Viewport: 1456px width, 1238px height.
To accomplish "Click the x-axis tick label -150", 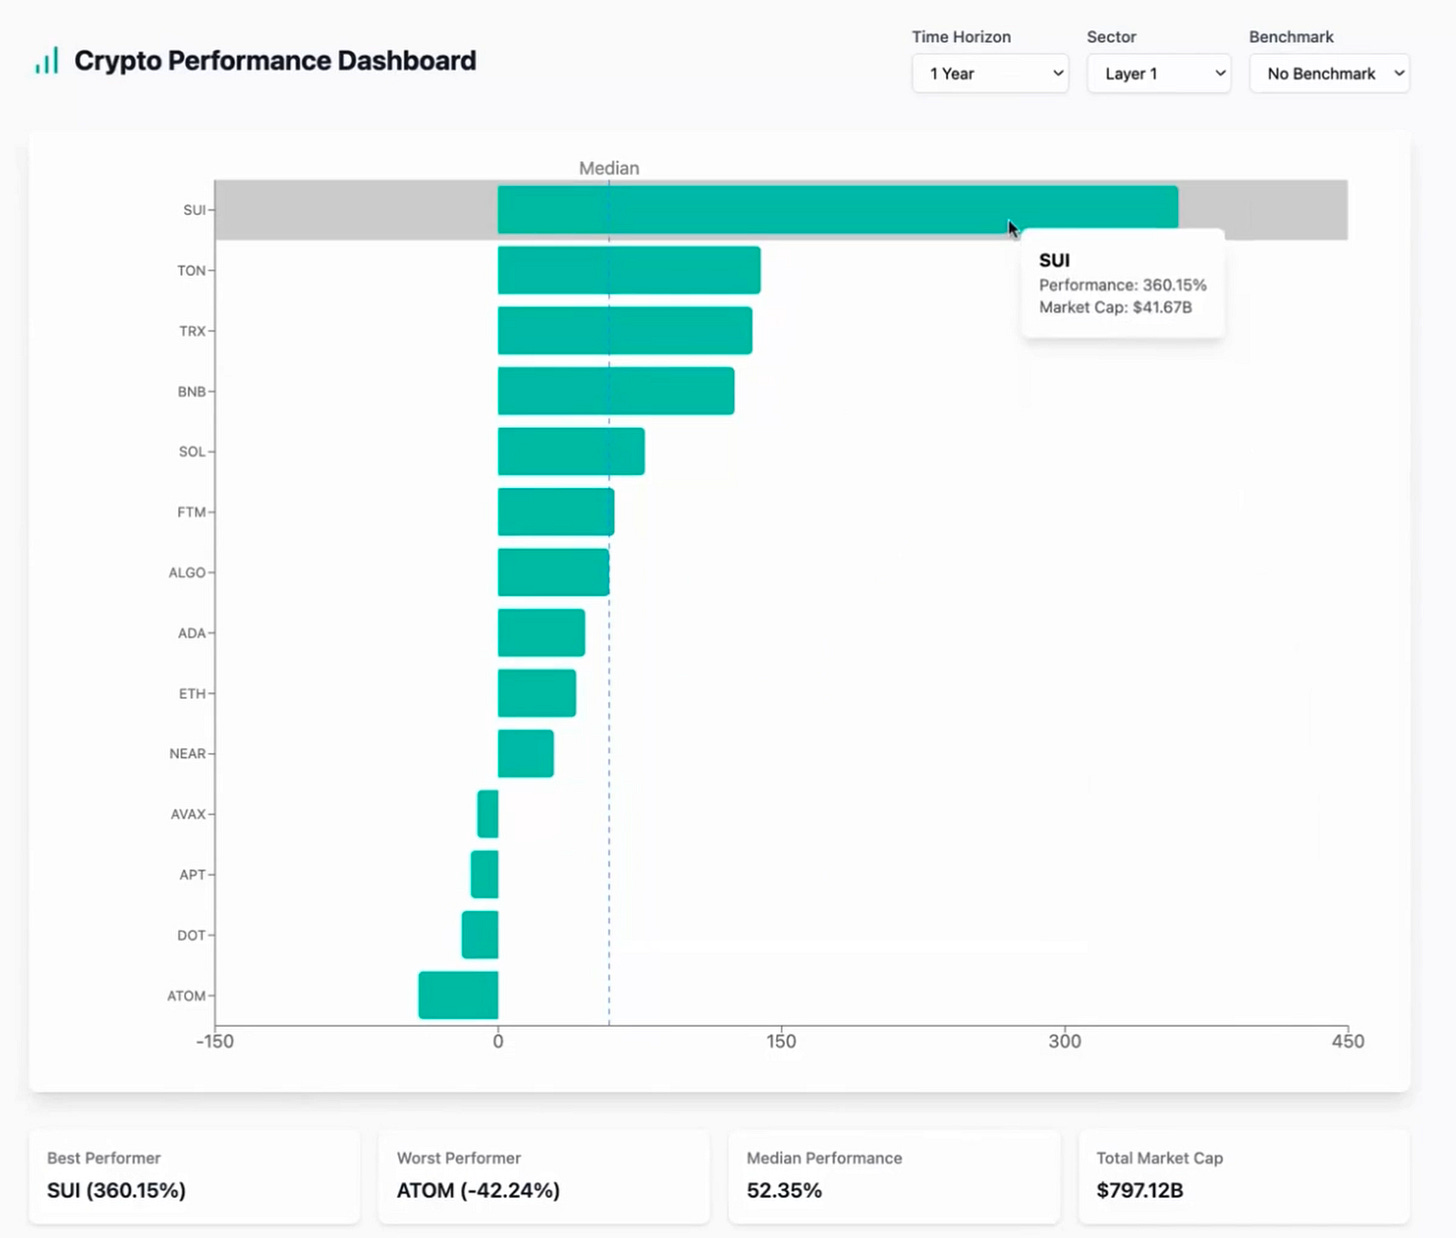I will coord(214,1041).
